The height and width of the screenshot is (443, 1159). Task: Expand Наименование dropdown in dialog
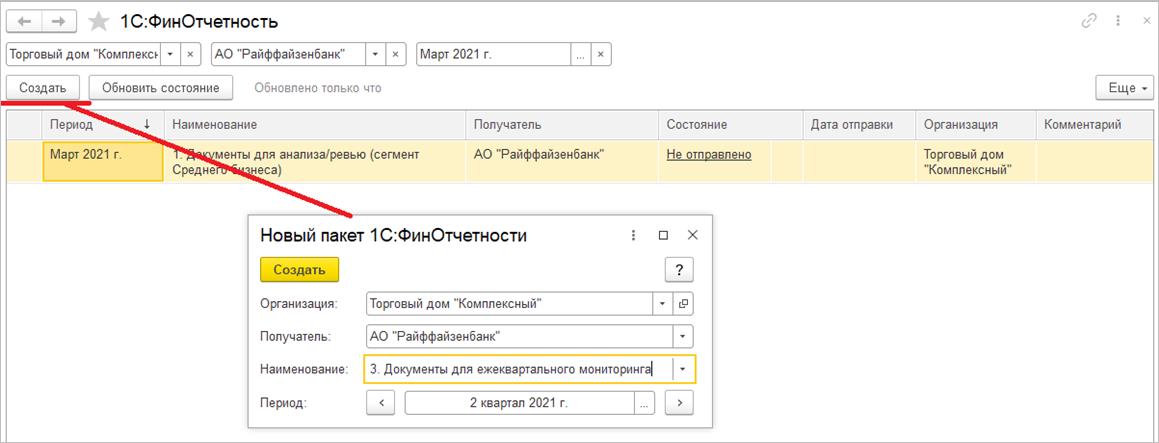[x=683, y=369]
